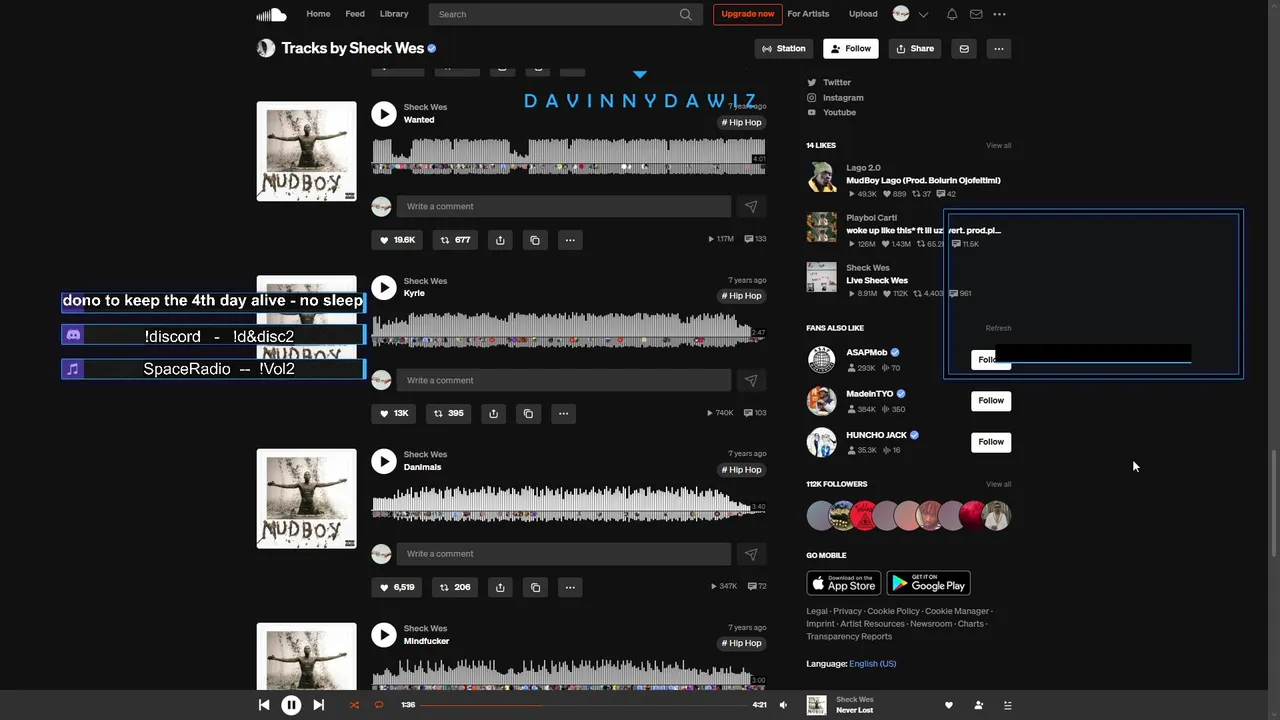Repost Danimals with 206 reposts
Screen dimensions: 1280x720
pos(455,587)
